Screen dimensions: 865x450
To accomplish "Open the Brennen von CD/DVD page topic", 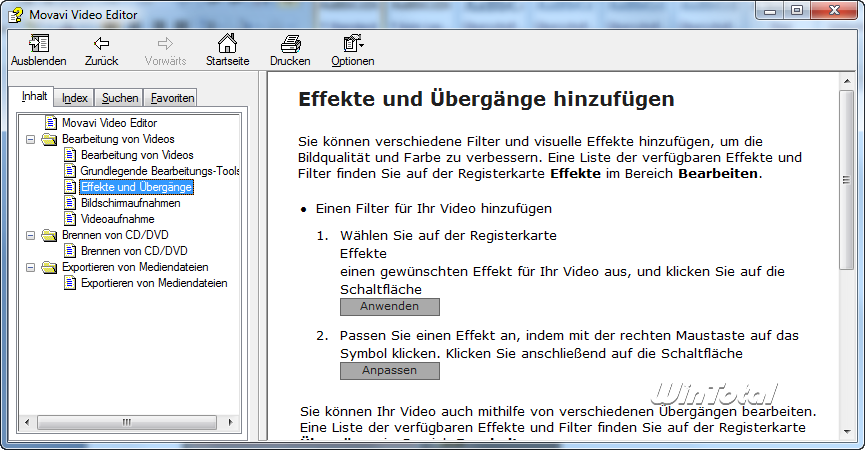I will tap(134, 251).
